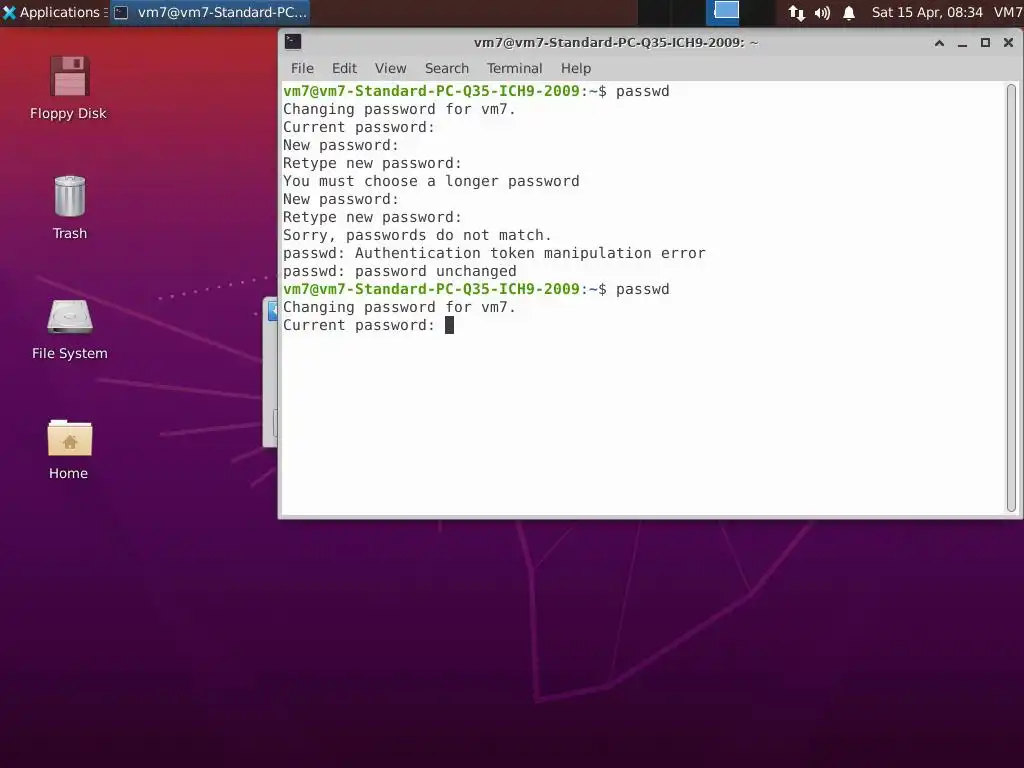Open the Applications menu in the top panel
Screen dimensions: 1024x768
click(52, 12)
